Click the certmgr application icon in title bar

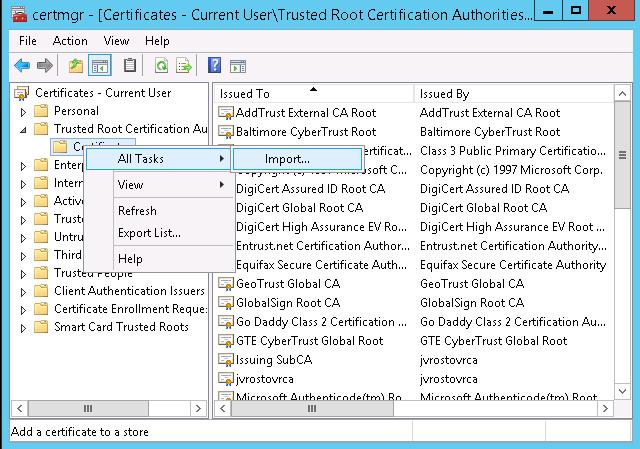(x=19, y=15)
